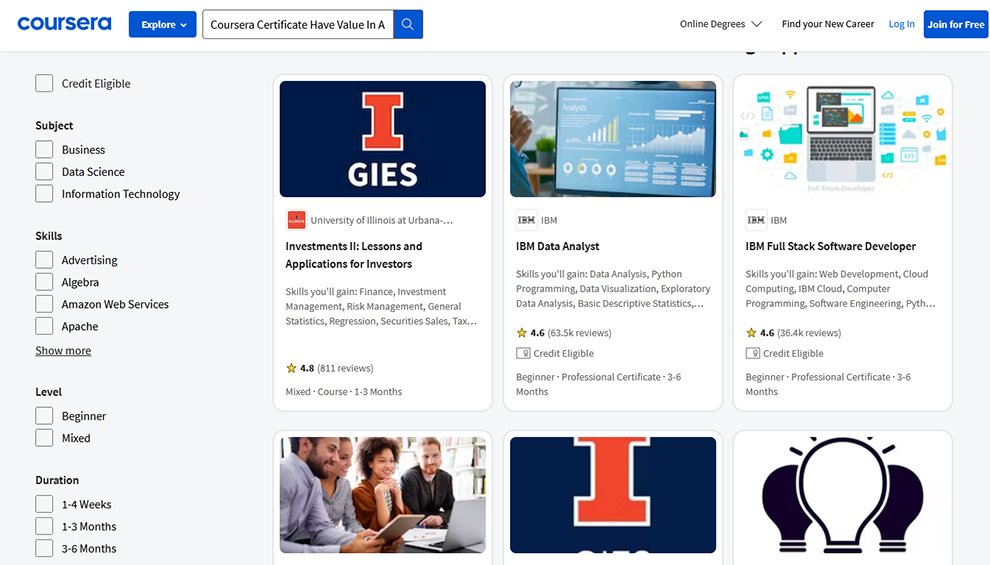Click 'University of Illinois at Urbana-...' text
The width and height of the screenshot is (990, 565).
click(381, 220)
